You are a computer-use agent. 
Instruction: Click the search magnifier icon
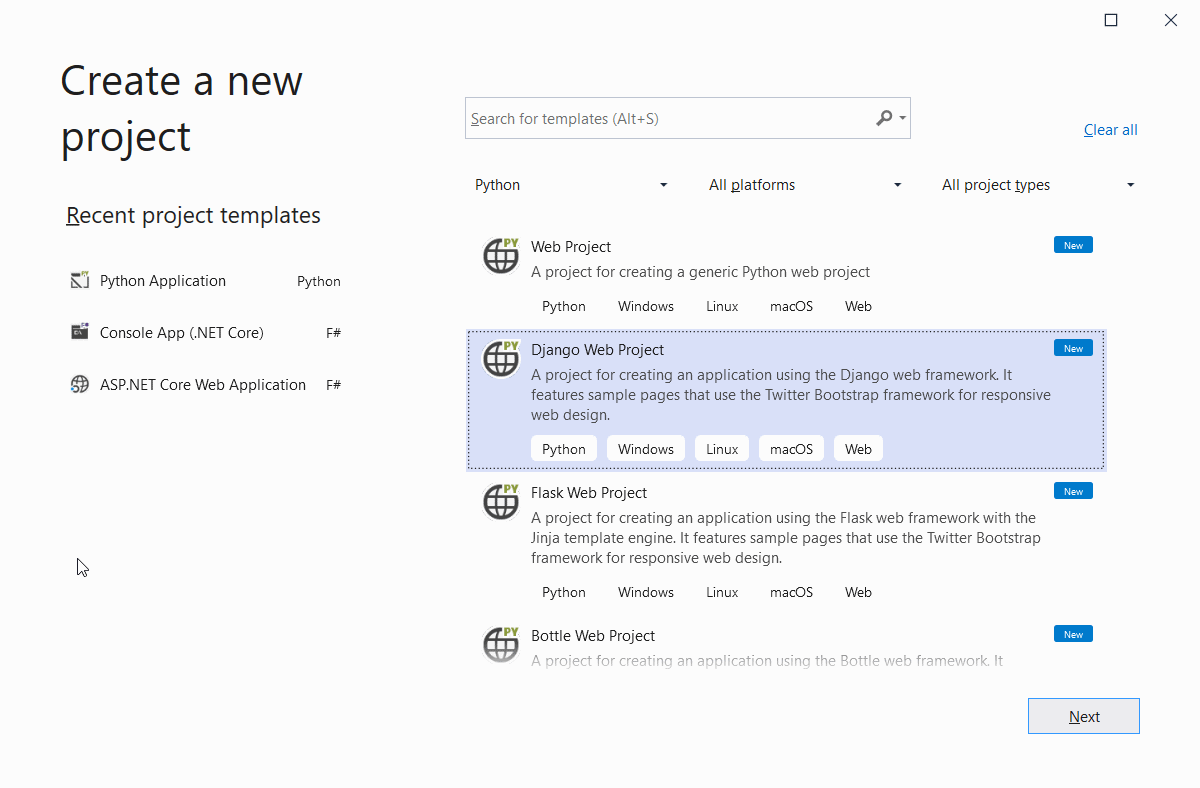pos(884,118)
